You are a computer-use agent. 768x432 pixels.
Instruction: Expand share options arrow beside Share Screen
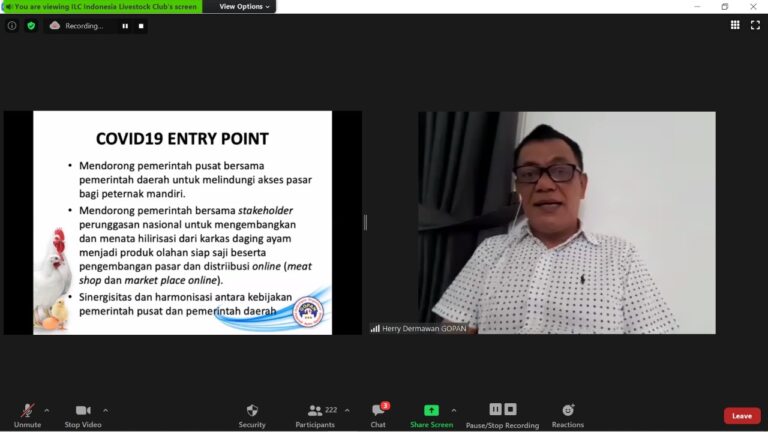click(453, 410)
